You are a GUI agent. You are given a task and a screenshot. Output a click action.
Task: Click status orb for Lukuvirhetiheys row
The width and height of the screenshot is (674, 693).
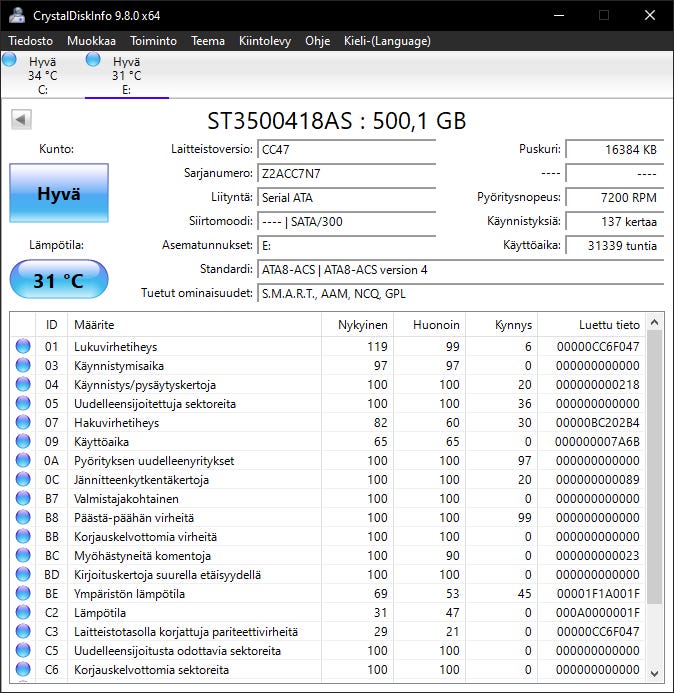pyautogui.click(x=23, y=347)
